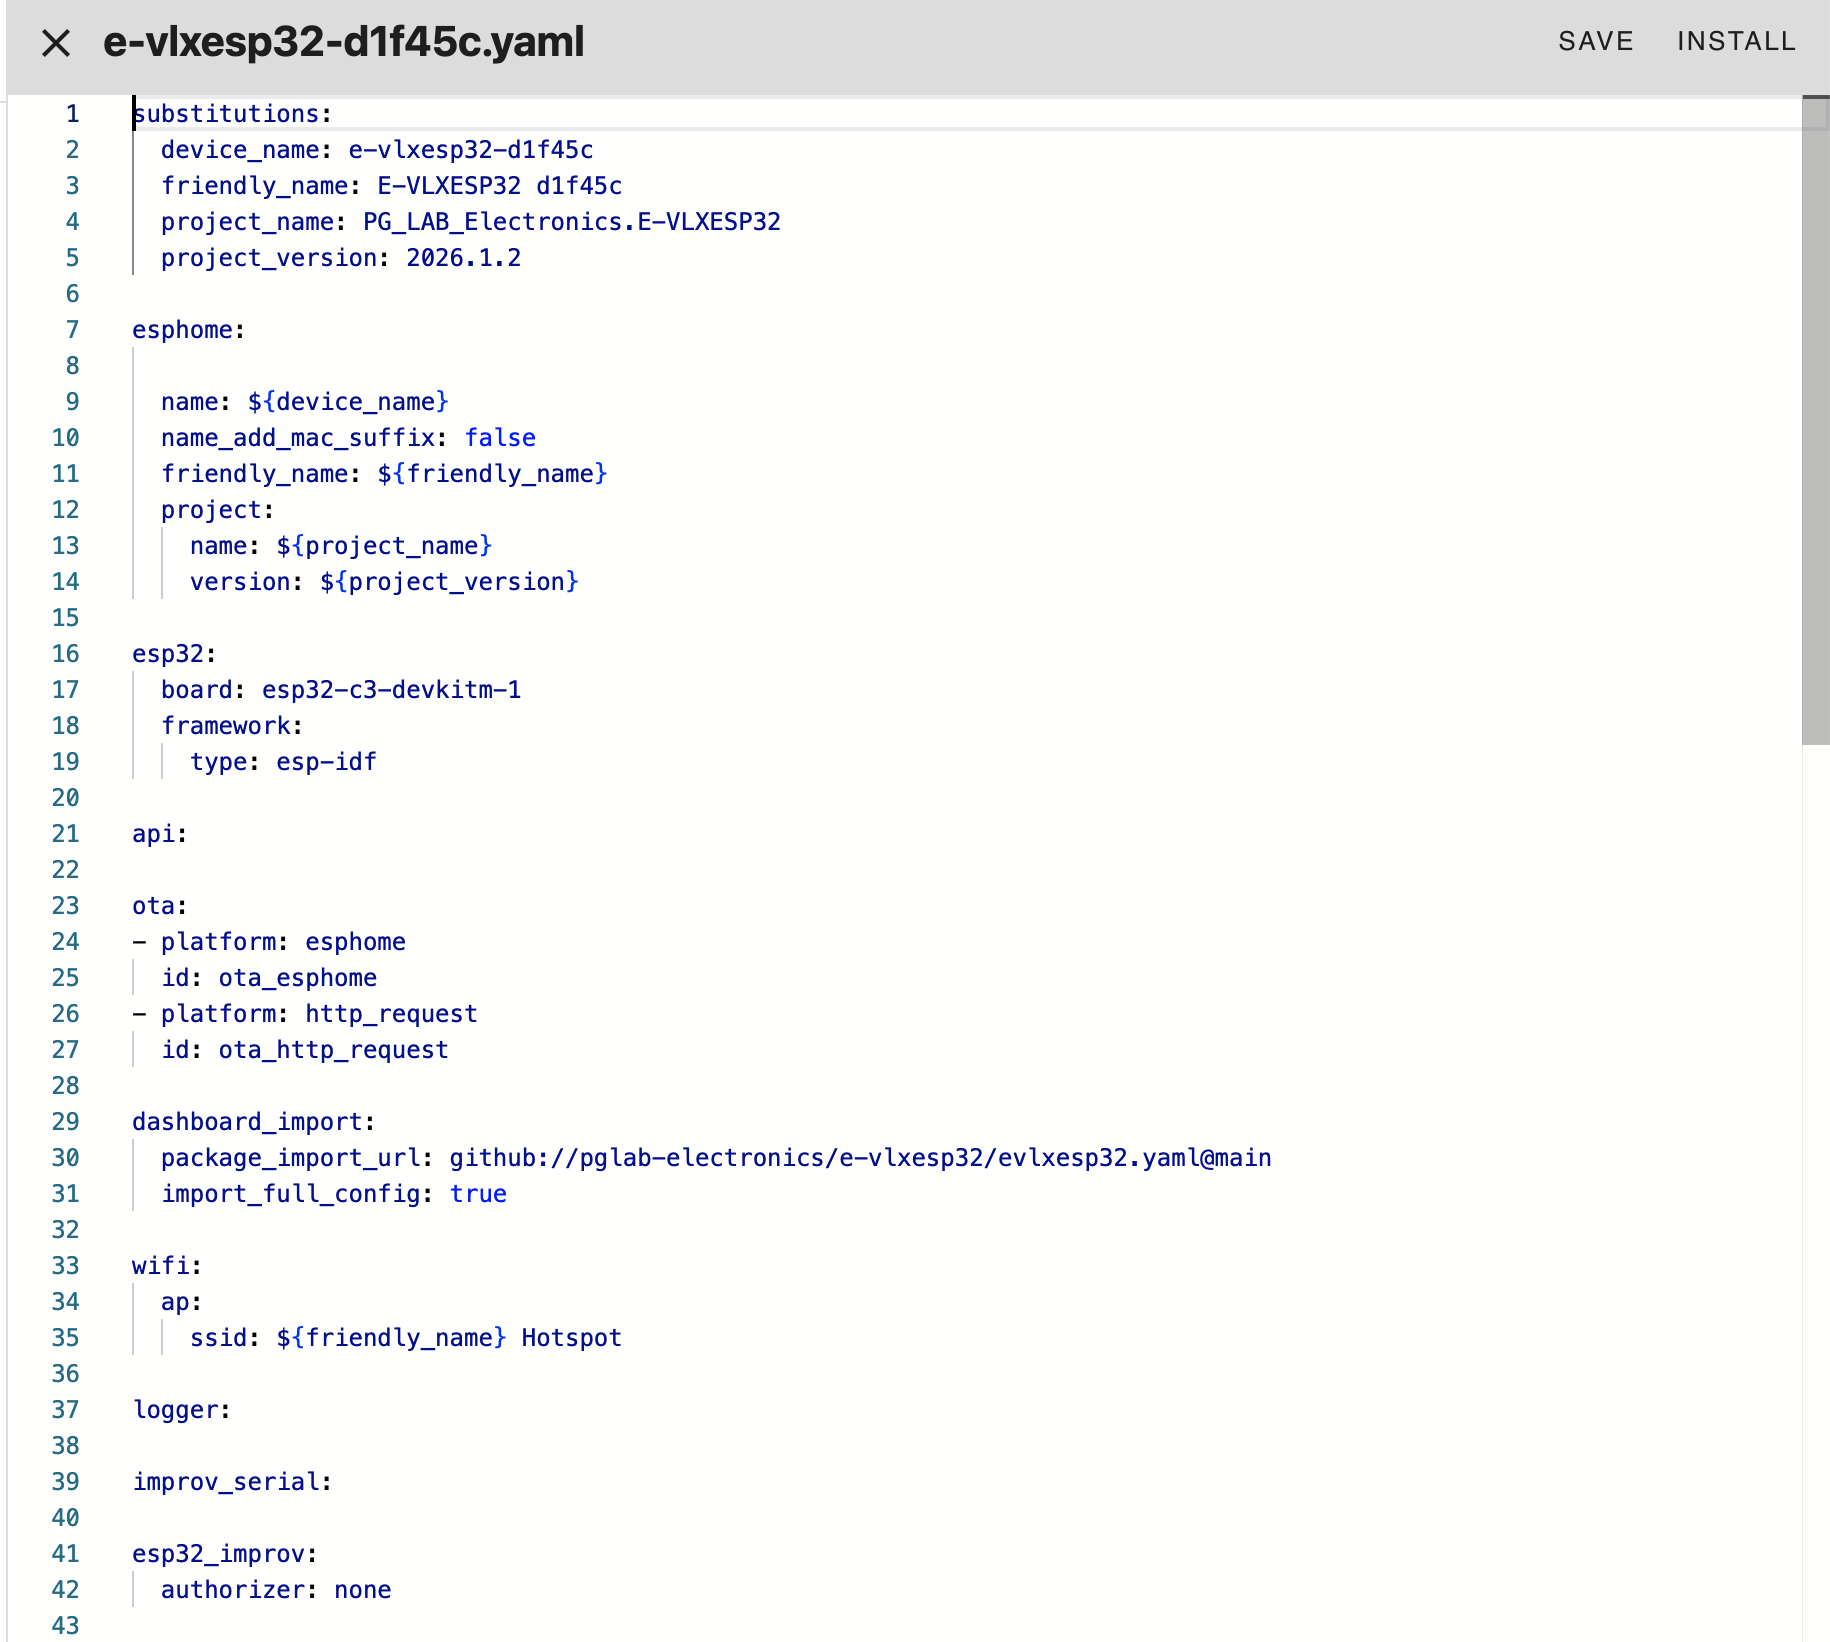Place cursor on the ota: line
This screenshot has height=1642, width=1830.
(x=160, y=906)
